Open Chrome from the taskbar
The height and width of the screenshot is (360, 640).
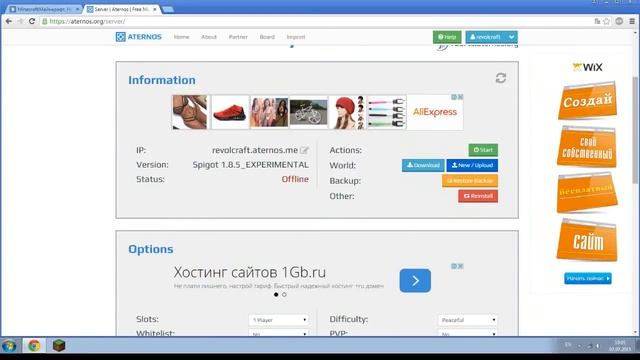click(34, 346)
